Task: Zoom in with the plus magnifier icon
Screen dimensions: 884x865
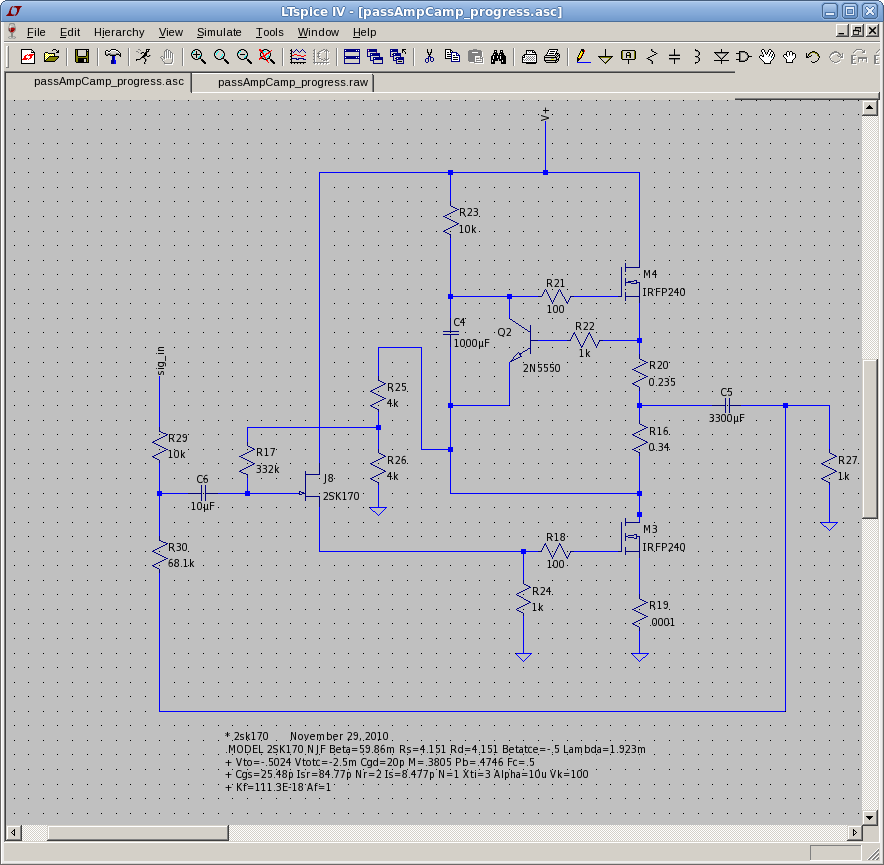Action: (198, 56)
